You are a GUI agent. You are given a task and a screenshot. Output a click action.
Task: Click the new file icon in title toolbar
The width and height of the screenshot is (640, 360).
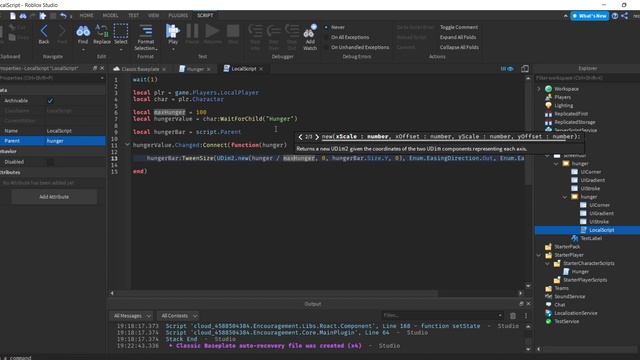(x=13, y=16)
